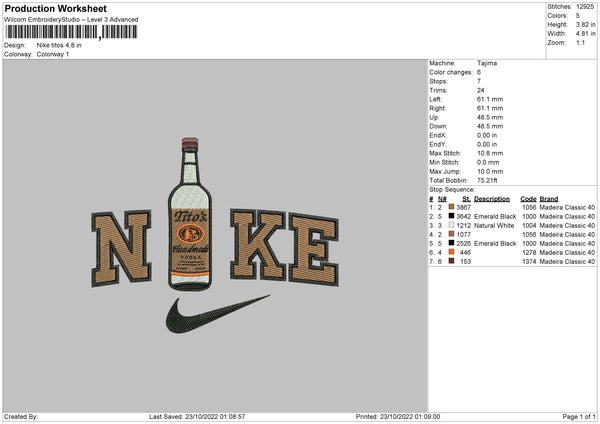
Task: Click Madeira Classic 40 in stop row 1
Action: [x=567, y=207]
